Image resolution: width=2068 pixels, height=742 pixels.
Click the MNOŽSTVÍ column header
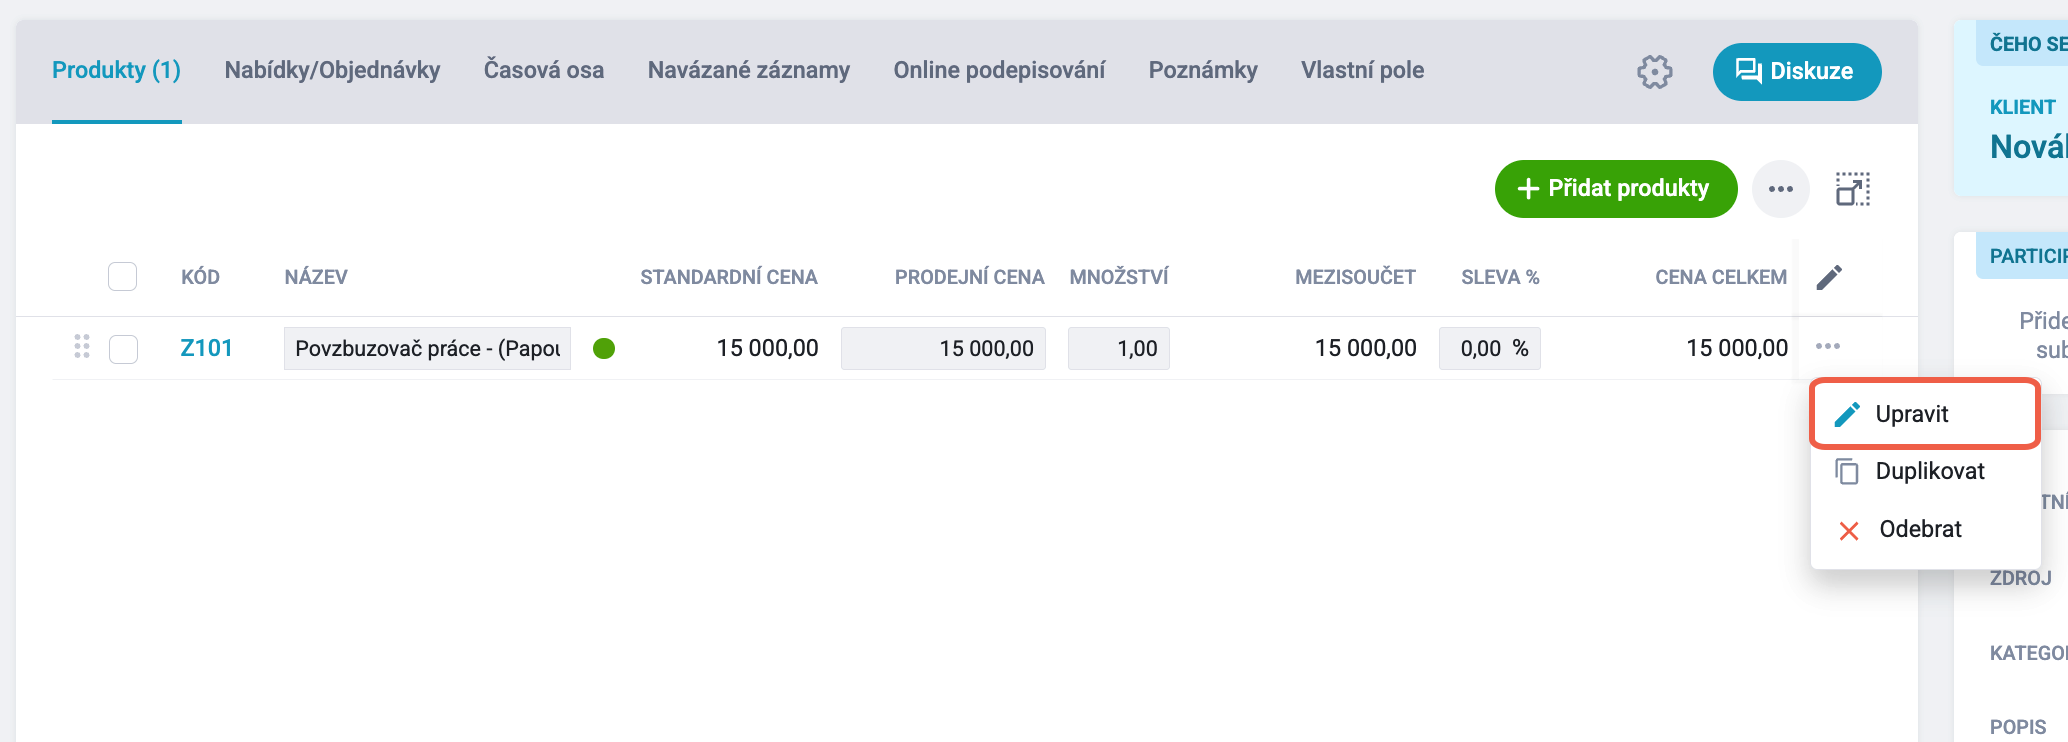(x=1119, y=277)
